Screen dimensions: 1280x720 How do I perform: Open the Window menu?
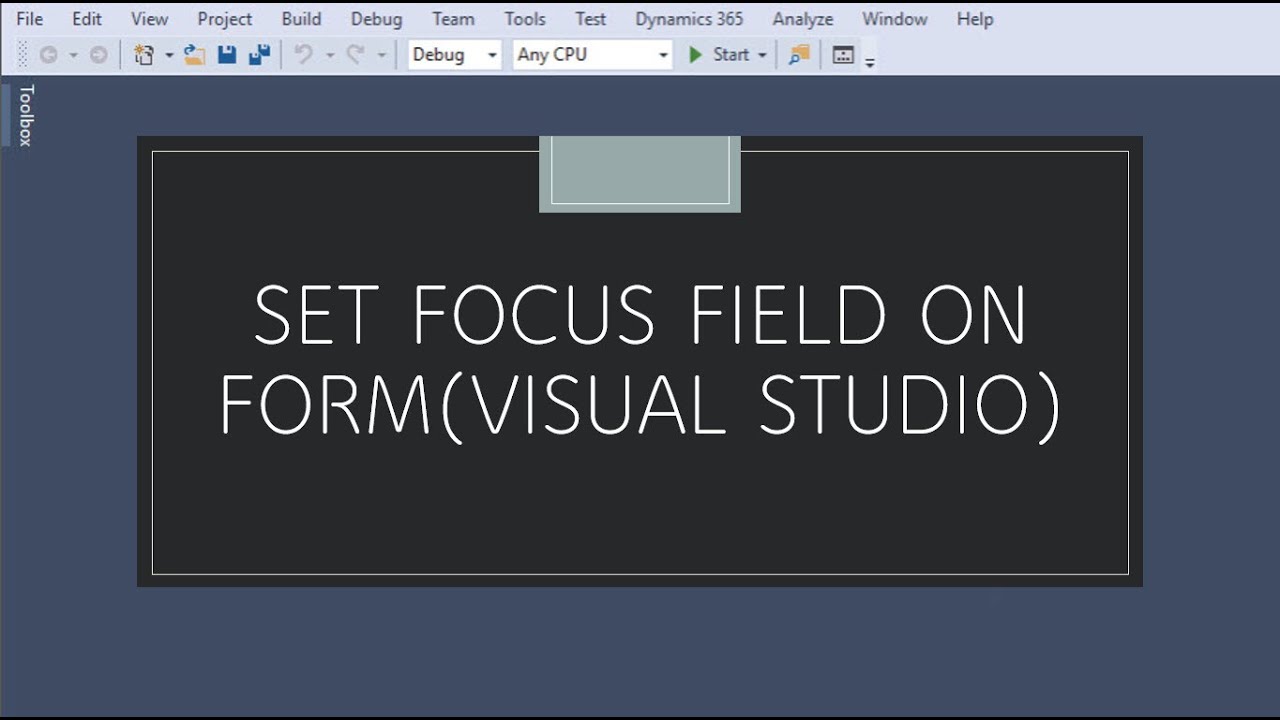tap(894, 19)
